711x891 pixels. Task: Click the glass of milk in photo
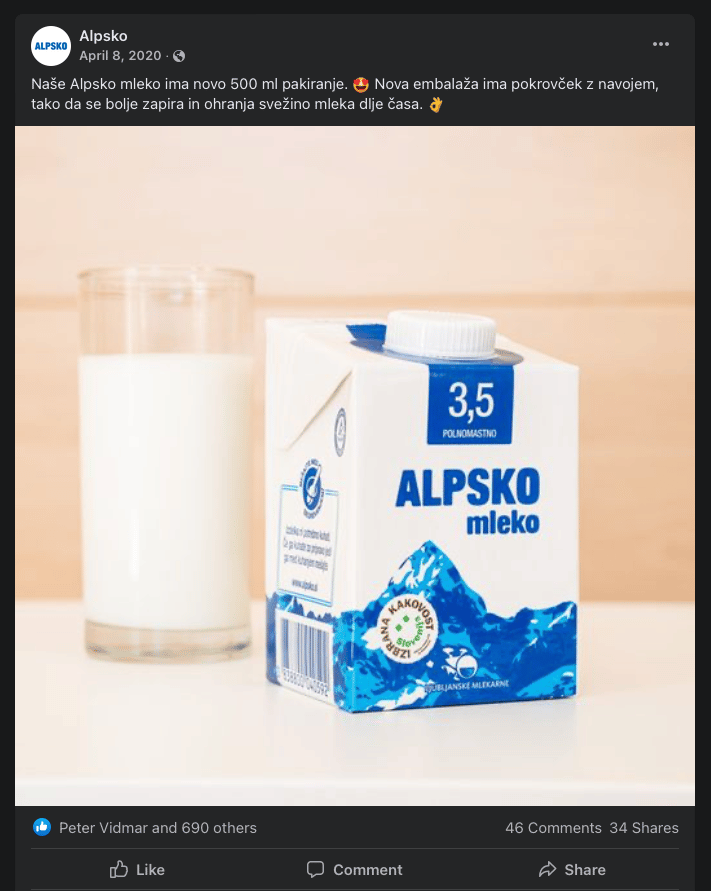point(166,463)
